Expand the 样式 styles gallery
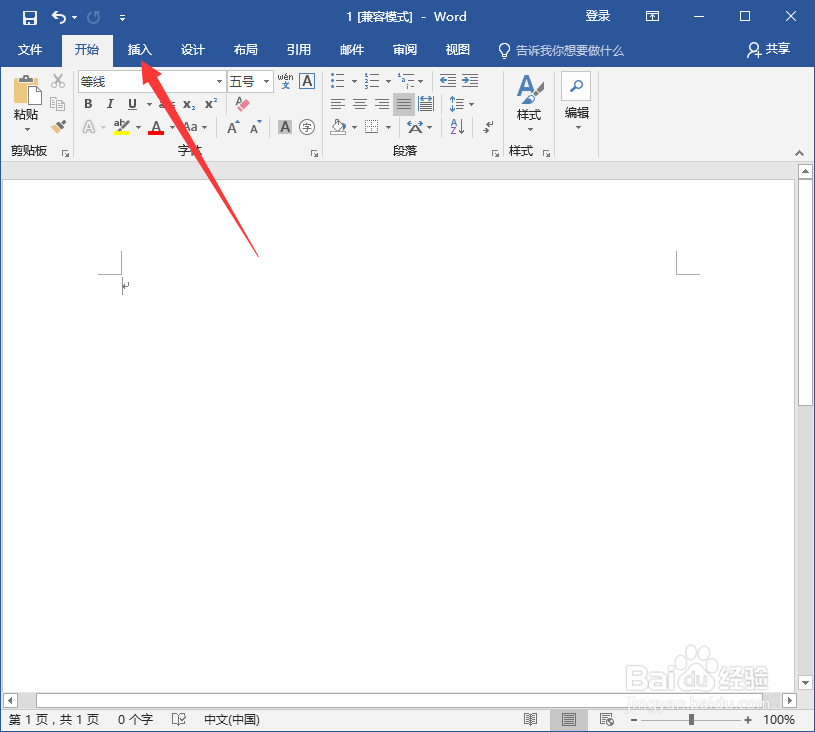 pos(529,103)
